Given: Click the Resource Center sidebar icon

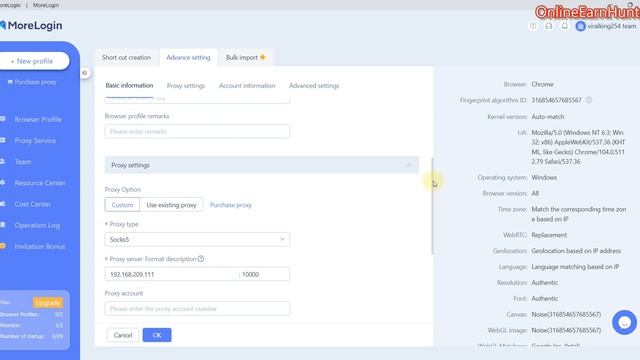Looking at the screenshot, I should coord(3,183).
